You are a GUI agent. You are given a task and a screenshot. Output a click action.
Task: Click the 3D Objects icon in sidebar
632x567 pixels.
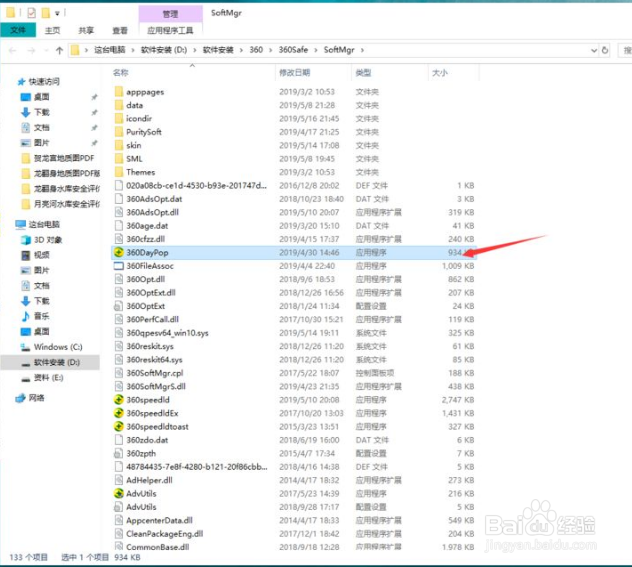pyautogui.click(x=26, y=240)
